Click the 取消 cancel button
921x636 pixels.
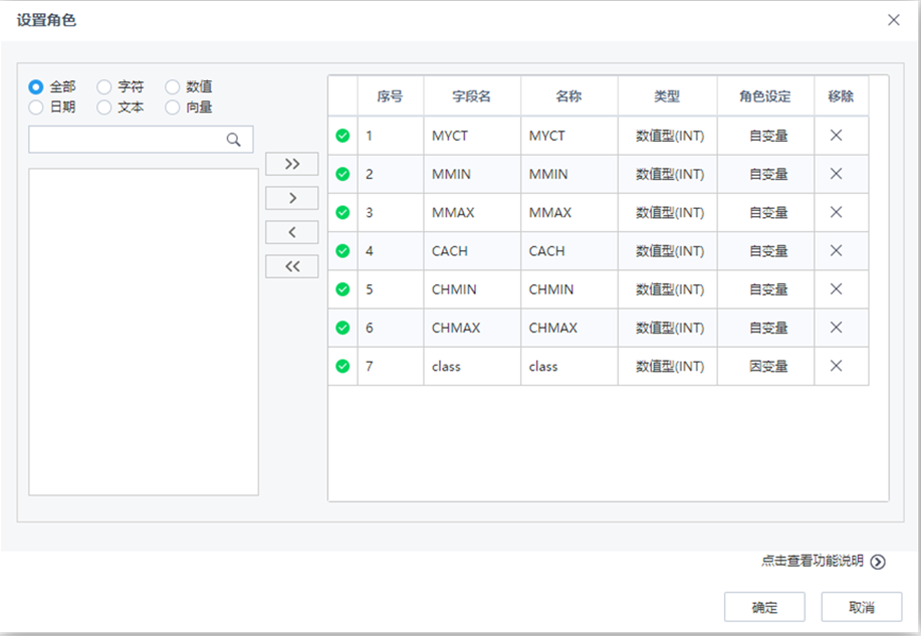coord(861,606)
